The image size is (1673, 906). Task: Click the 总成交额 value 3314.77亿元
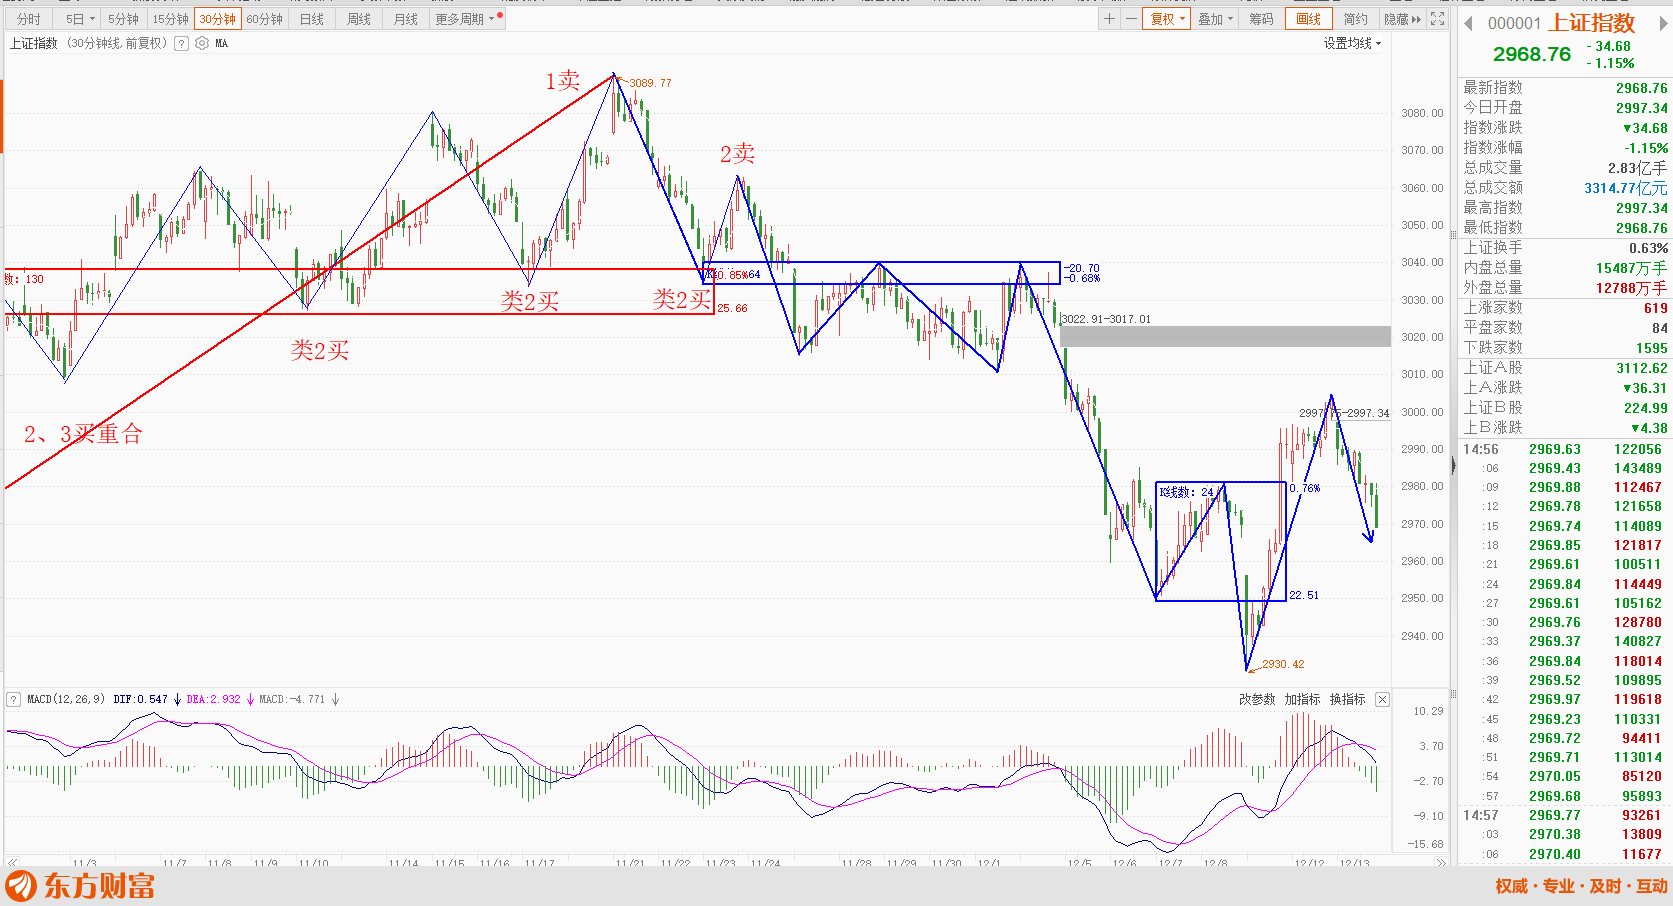(x=1625, y=188)
